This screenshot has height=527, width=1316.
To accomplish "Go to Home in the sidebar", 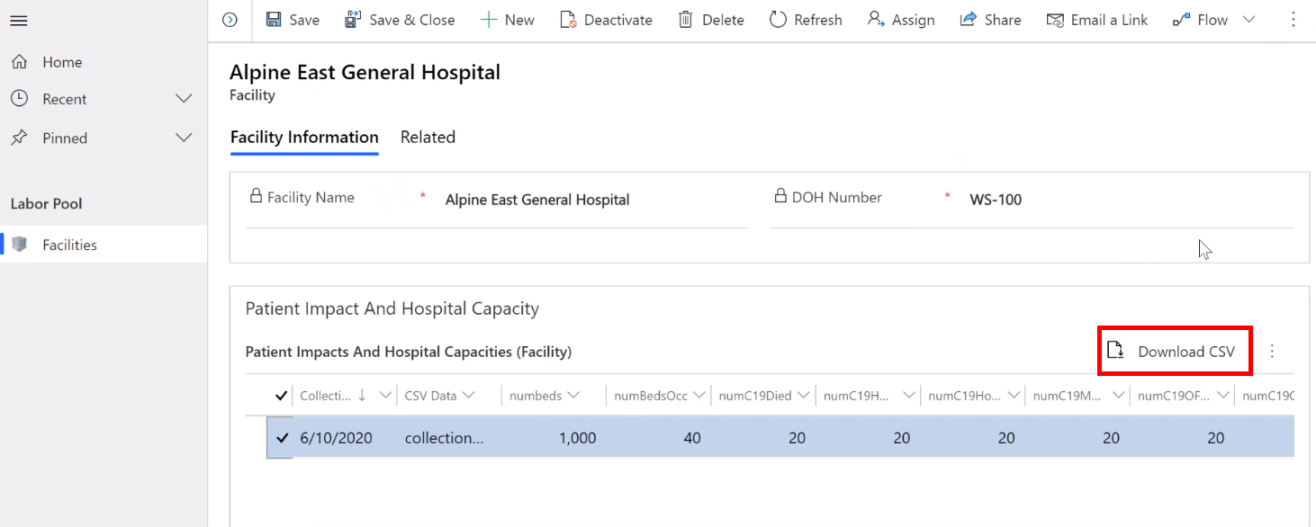I will pos(104,62).
